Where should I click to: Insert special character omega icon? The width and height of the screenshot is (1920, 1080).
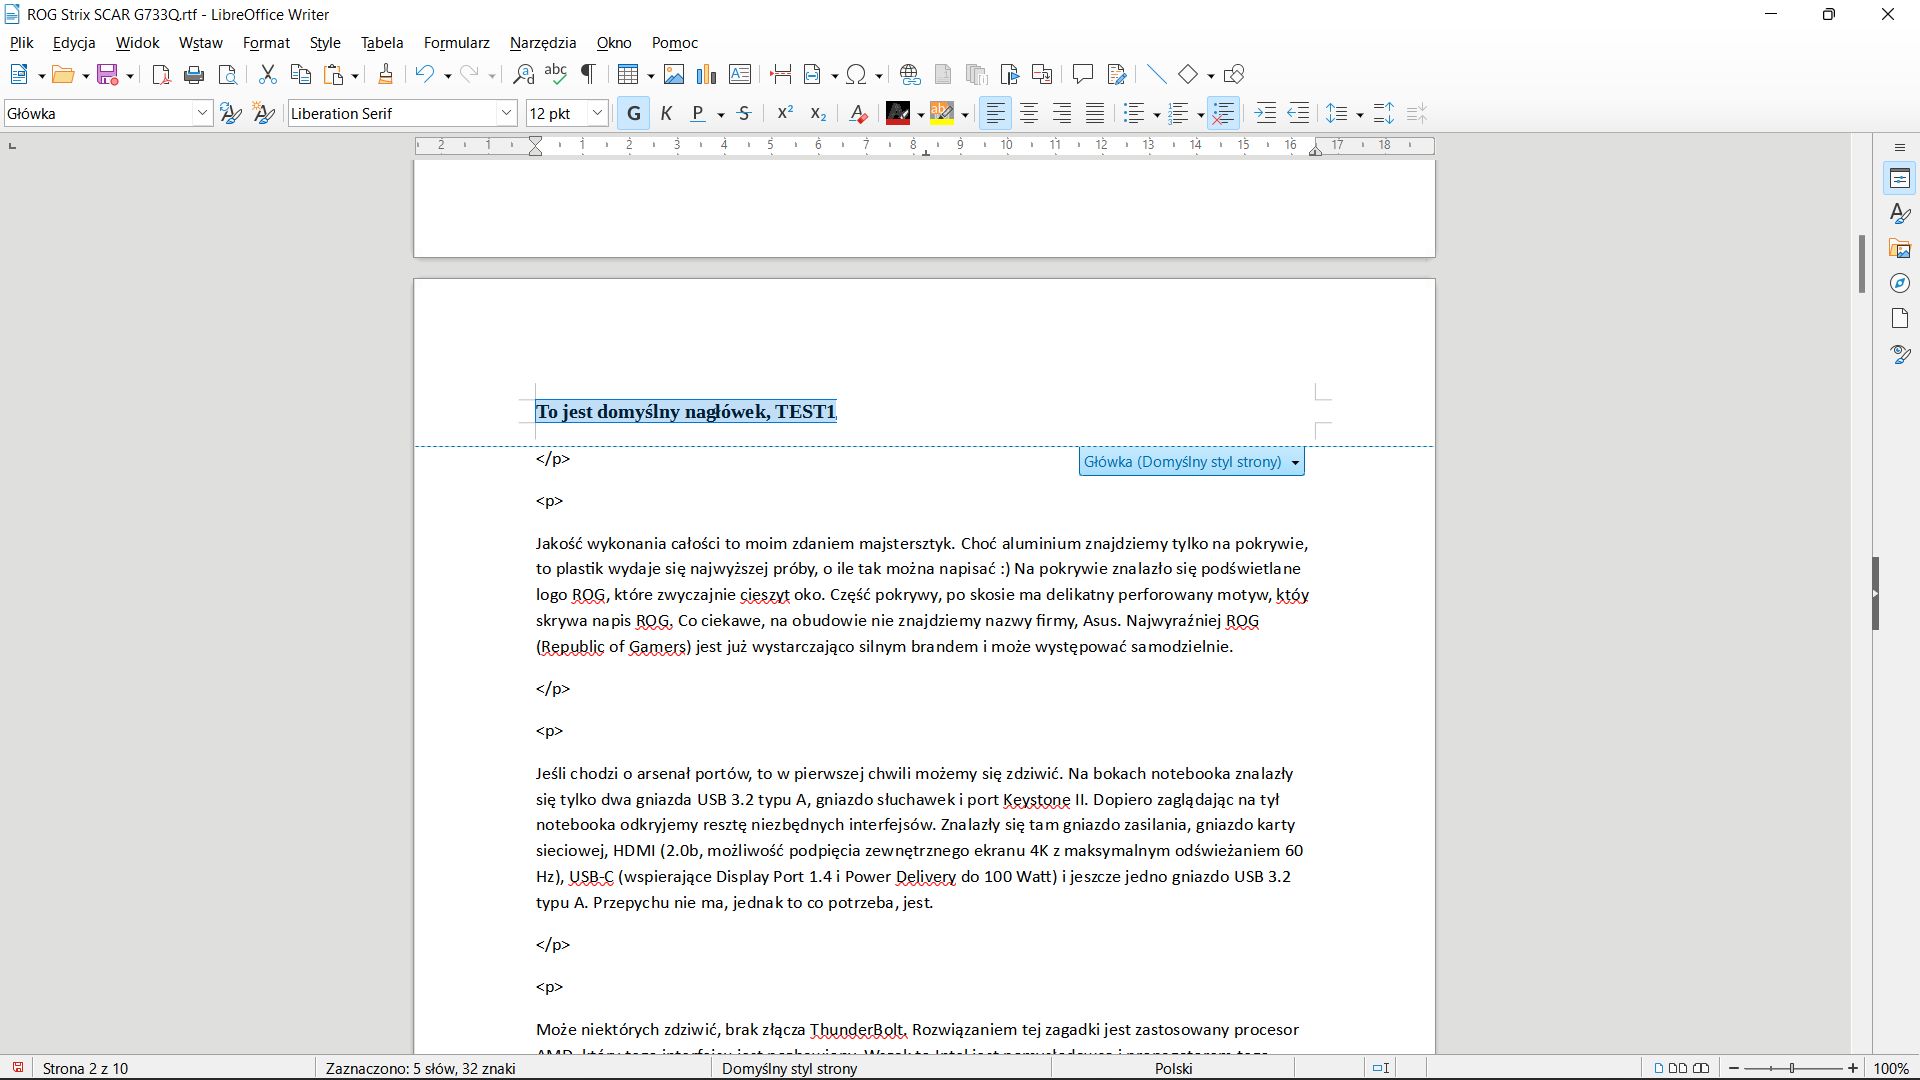coord(856,75)
